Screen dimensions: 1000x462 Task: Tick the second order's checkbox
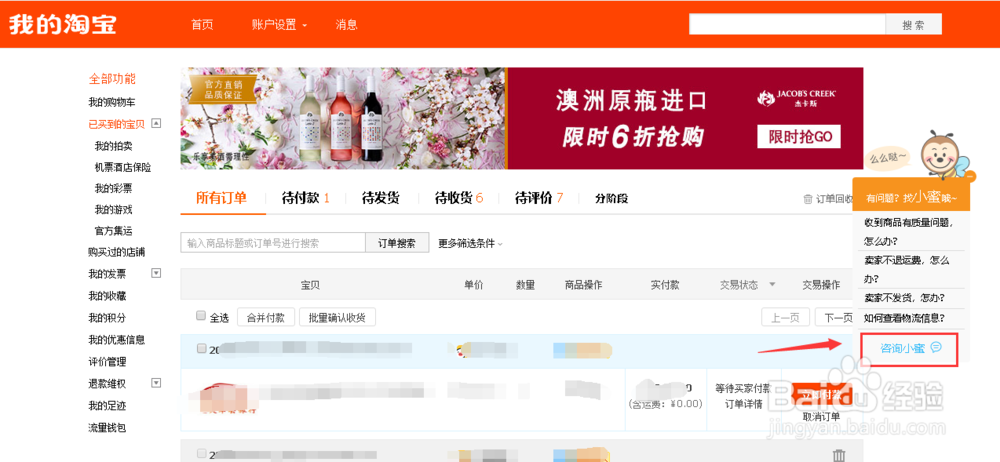[x=201, y=453]
